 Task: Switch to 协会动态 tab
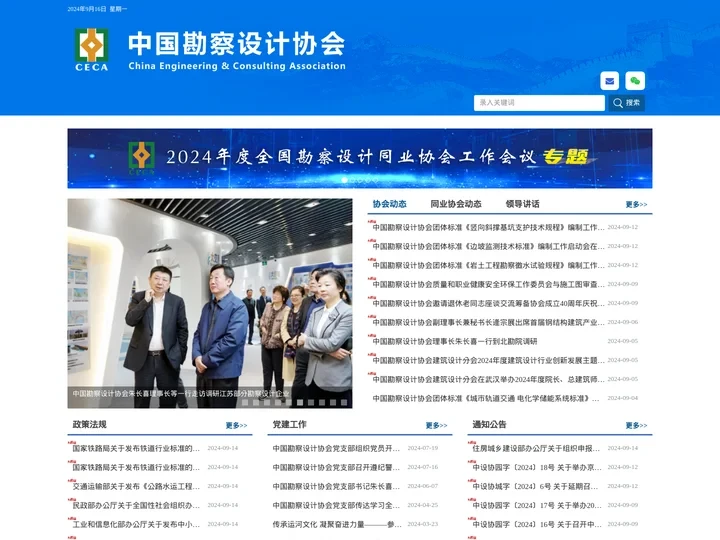(x=389, y=204)
